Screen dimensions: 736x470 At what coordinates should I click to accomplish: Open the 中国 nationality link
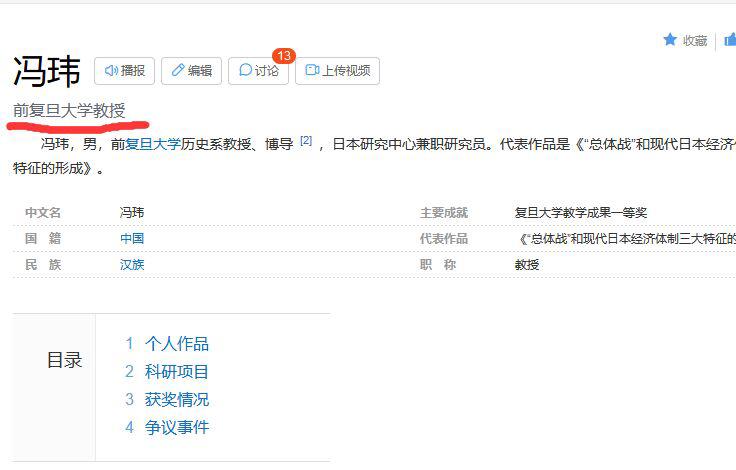click(x=132, y=238)
